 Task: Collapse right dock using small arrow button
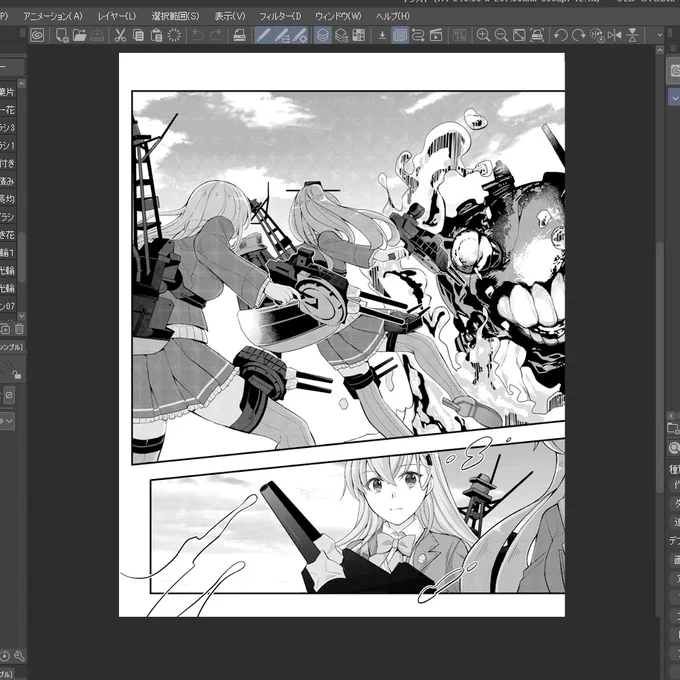tap(672, 415)
